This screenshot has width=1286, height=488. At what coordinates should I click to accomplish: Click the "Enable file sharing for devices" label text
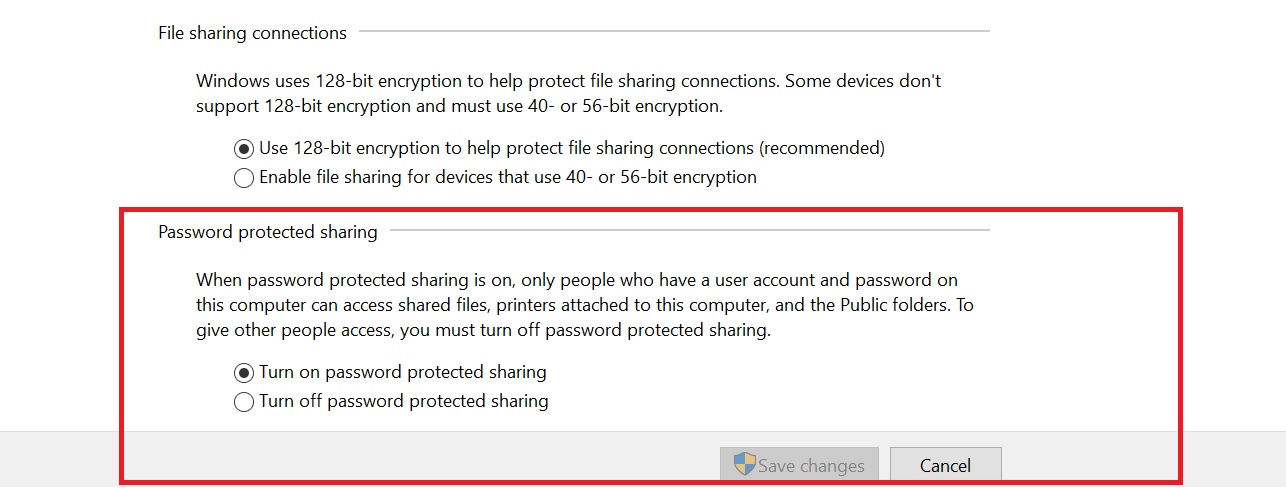pos(508,177)
